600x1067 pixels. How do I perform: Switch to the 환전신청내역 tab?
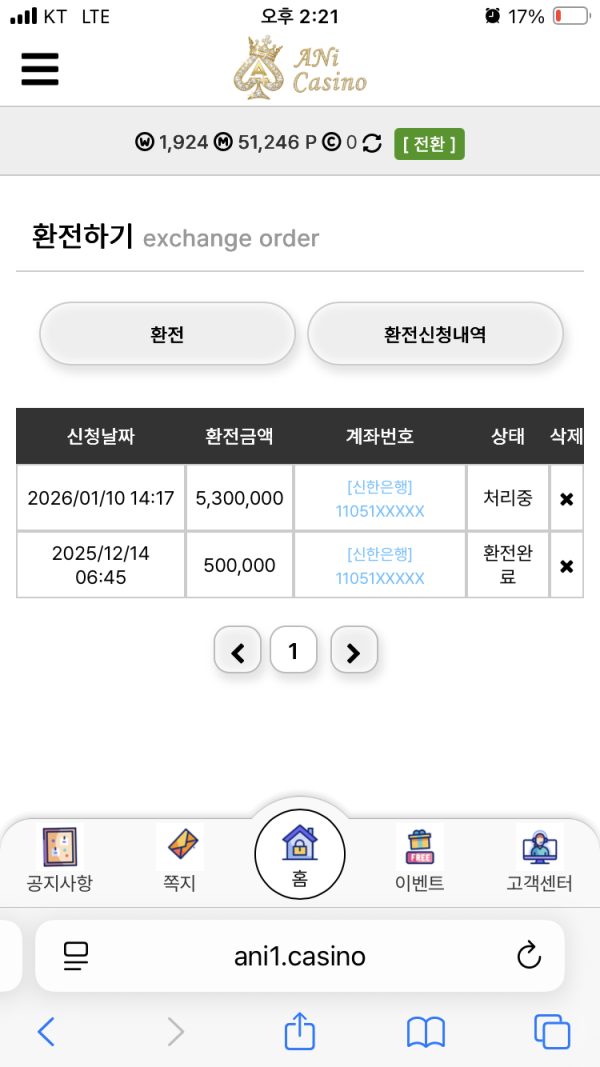point(435,333)
